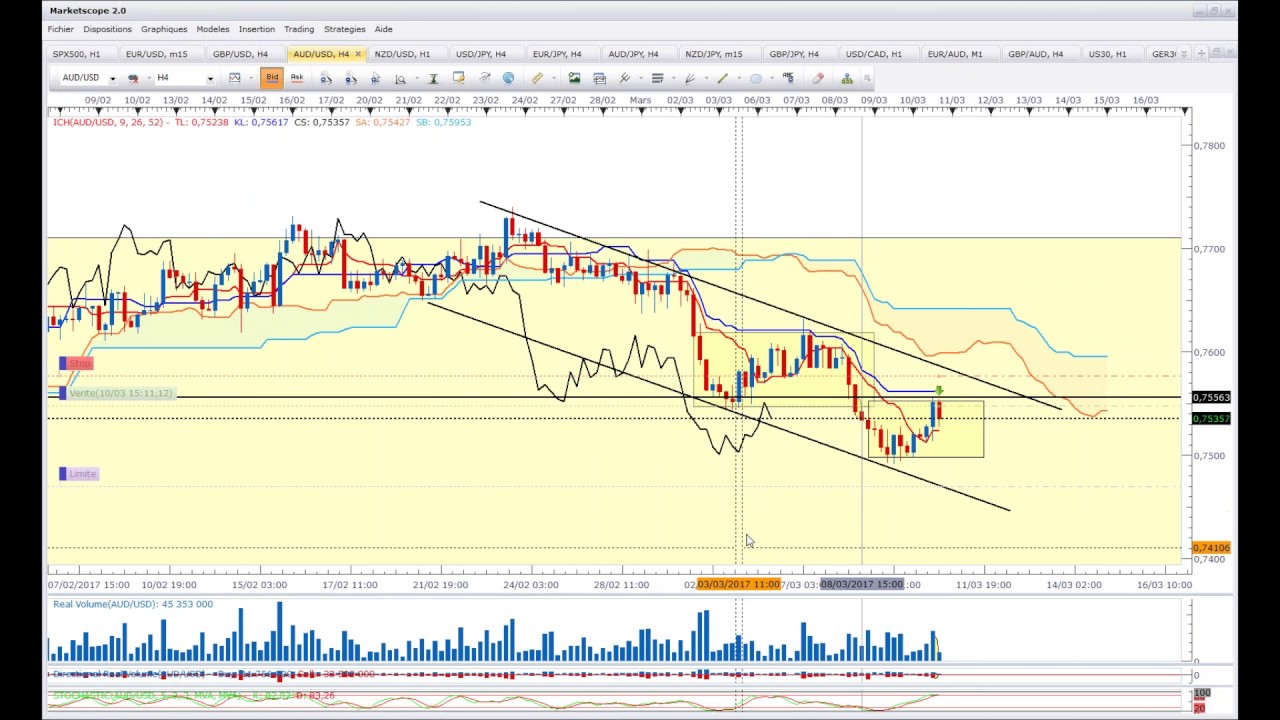1280x720 pixels.
Task: Close the AUD/USD, H4 tab
Action: (x=358, y=54)
